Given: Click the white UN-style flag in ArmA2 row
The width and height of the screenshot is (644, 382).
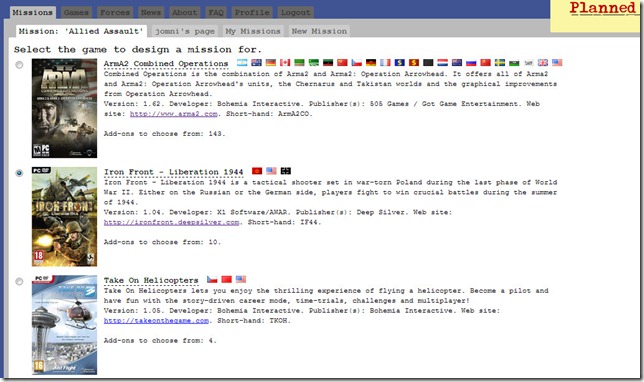Looking at the screenshot, I should 529,62.
